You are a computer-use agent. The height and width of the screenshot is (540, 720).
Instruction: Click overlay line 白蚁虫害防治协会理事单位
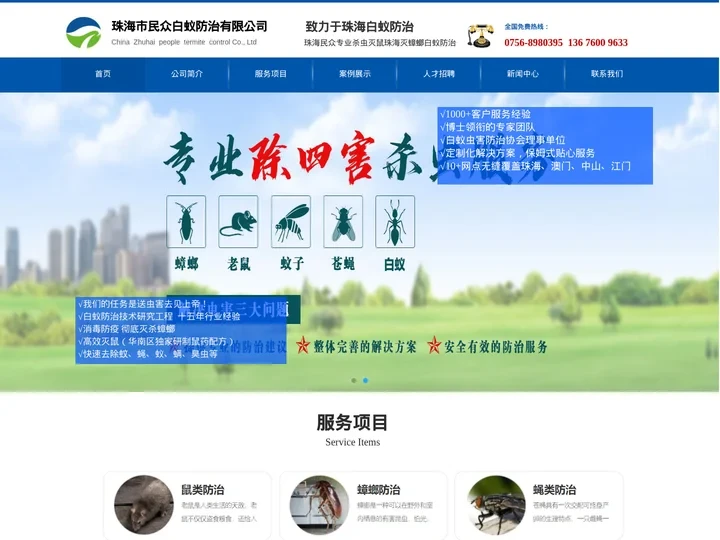point(502,140)
